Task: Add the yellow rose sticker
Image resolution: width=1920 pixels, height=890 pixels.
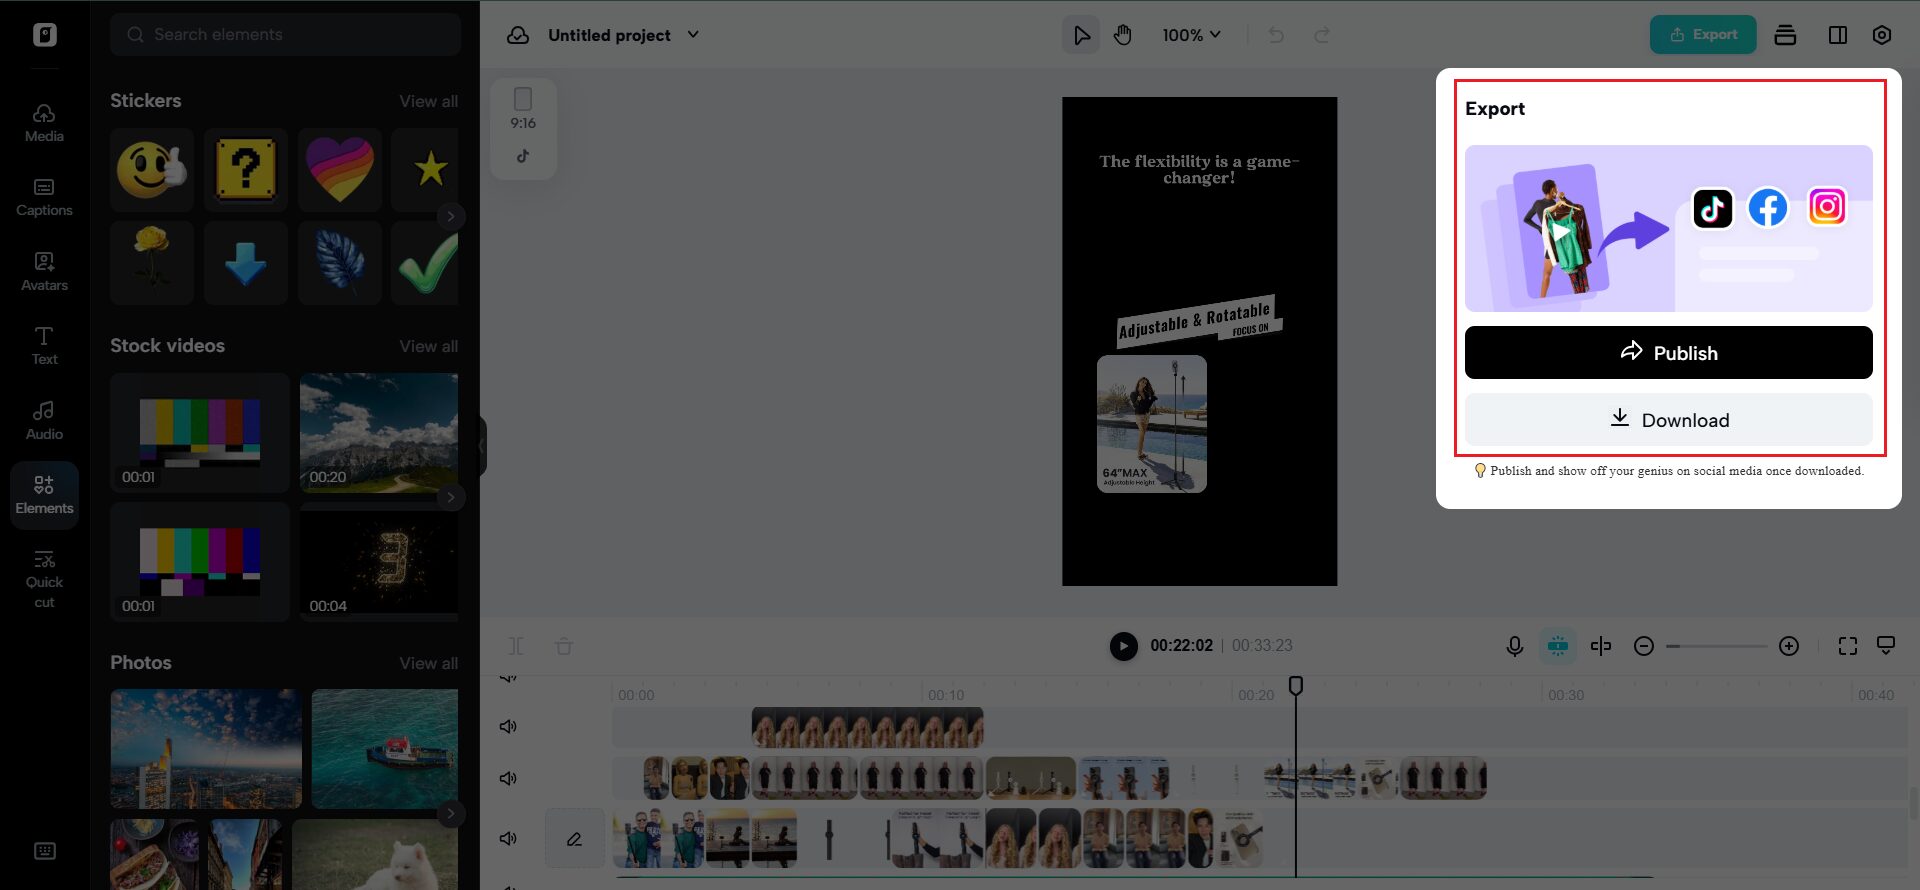Action: click(x=152, y=263)
